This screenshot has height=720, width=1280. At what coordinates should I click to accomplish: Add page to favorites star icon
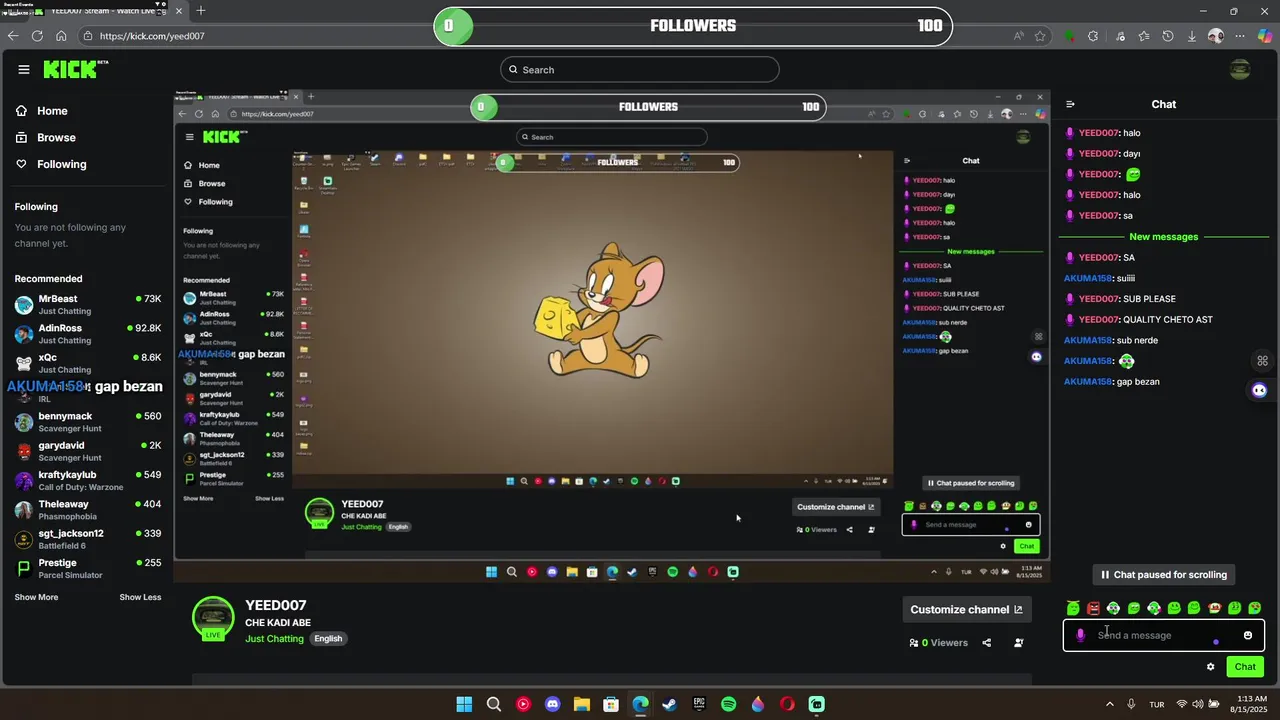pyautogui.click(x=1040, y=36)
